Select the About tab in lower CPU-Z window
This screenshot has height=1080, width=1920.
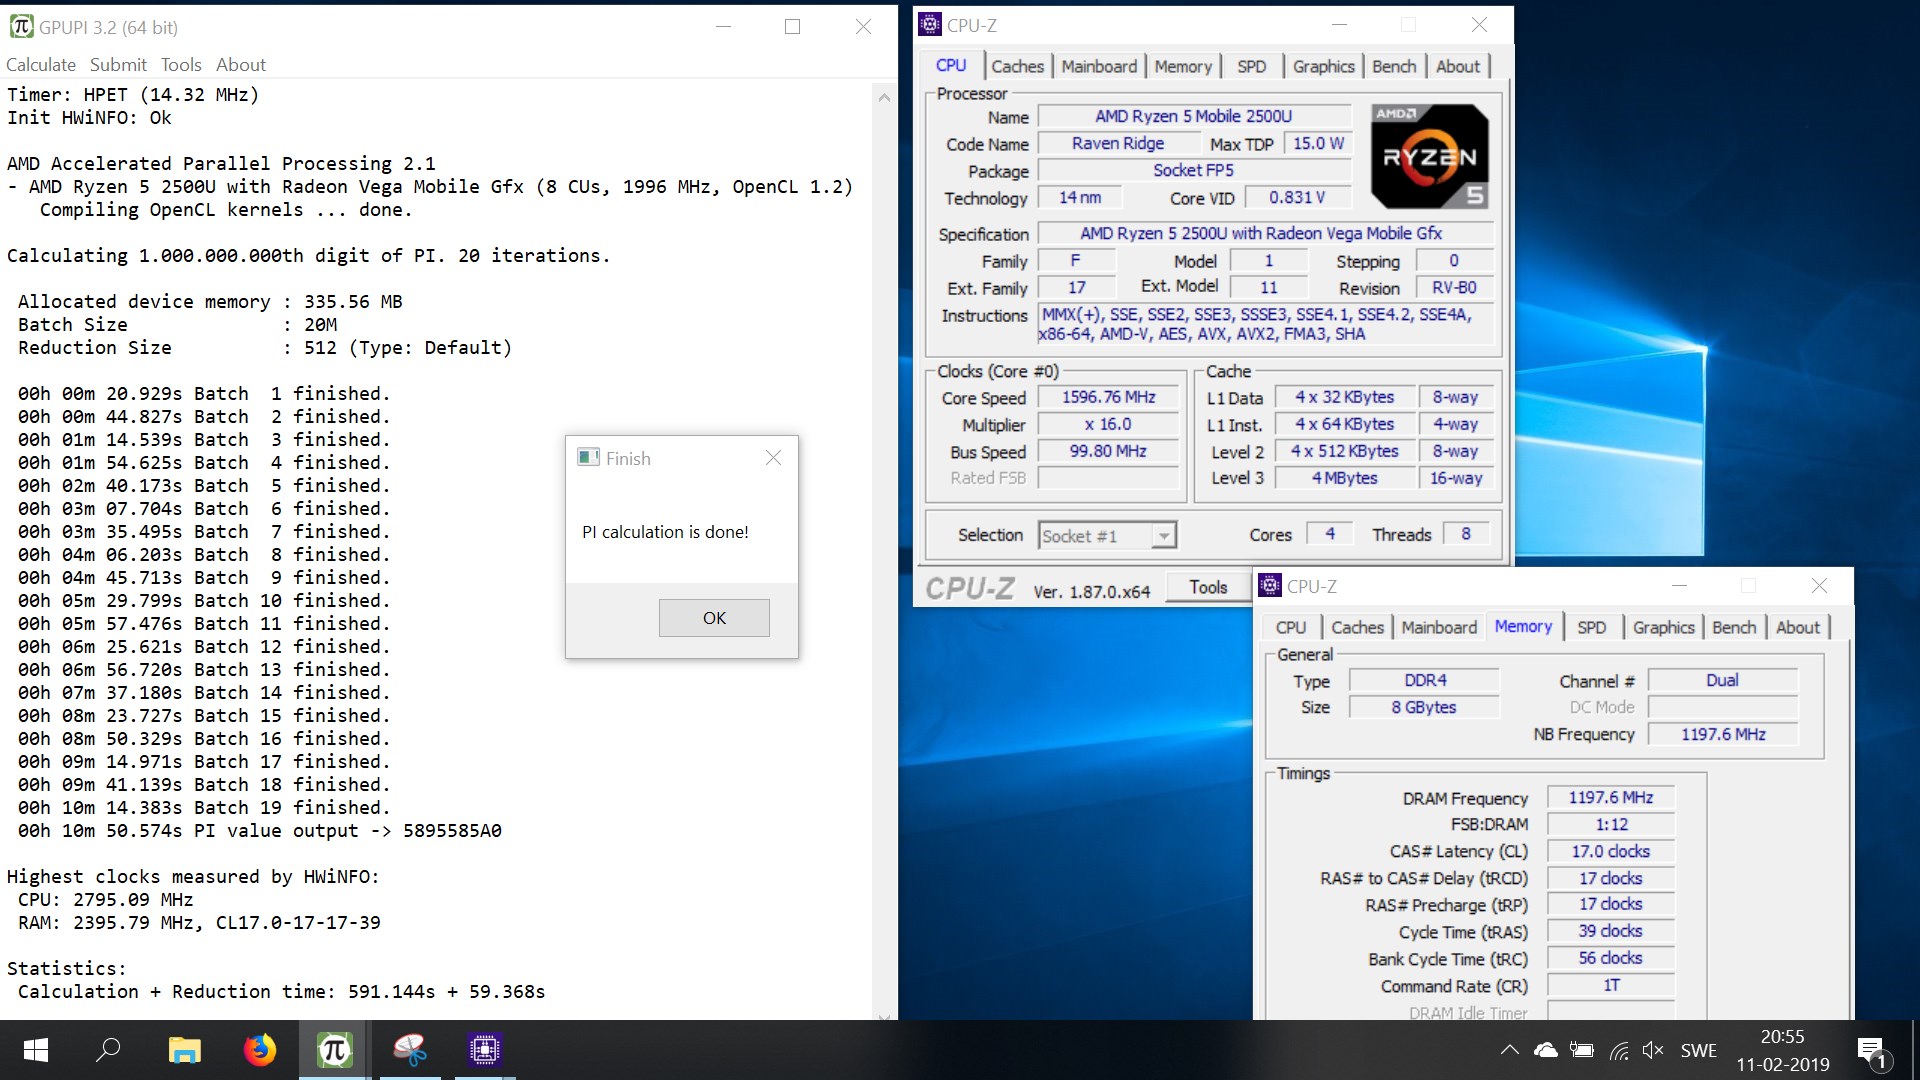click(1798, 628)
